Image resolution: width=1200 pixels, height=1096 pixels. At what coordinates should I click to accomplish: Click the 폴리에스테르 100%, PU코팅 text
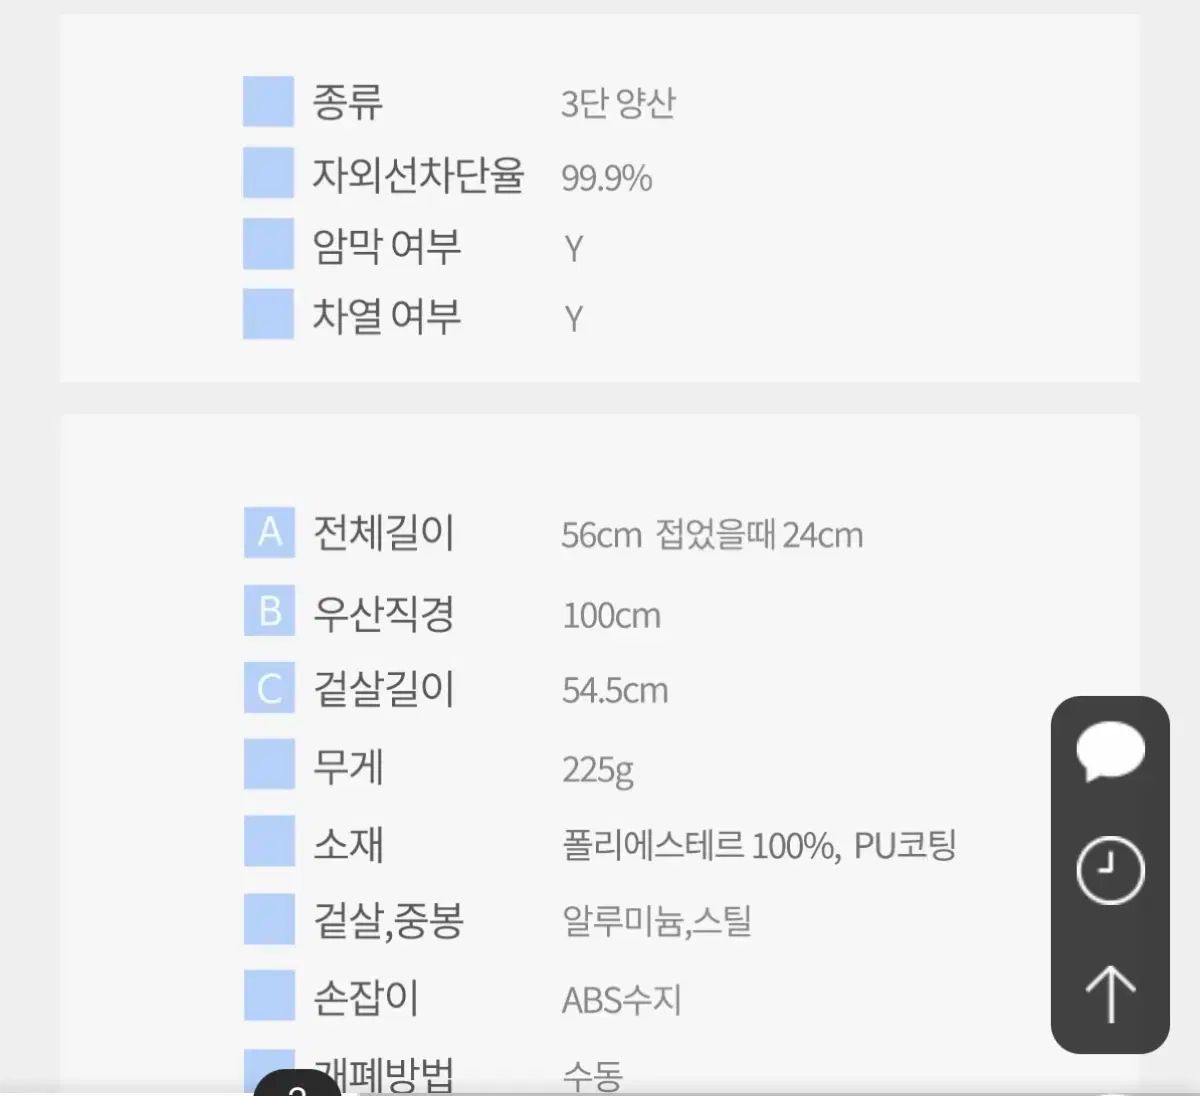coord(759,846)
